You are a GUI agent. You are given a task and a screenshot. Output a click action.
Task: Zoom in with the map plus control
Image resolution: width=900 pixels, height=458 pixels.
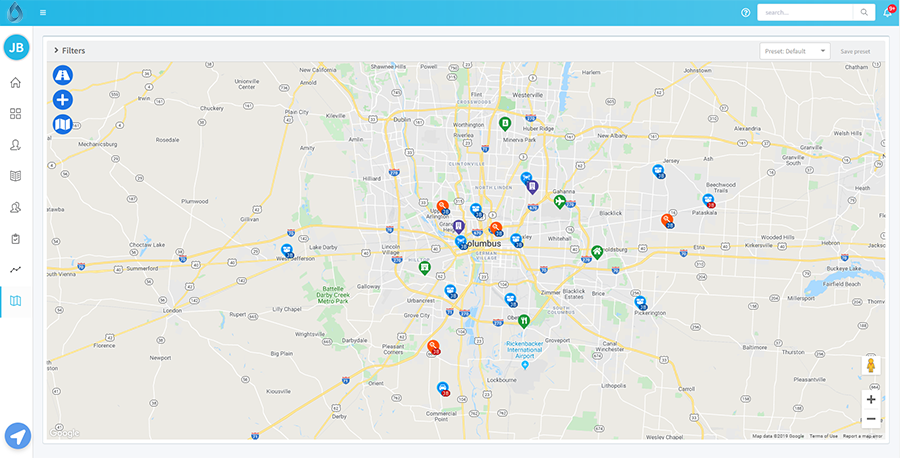(871, 399)
